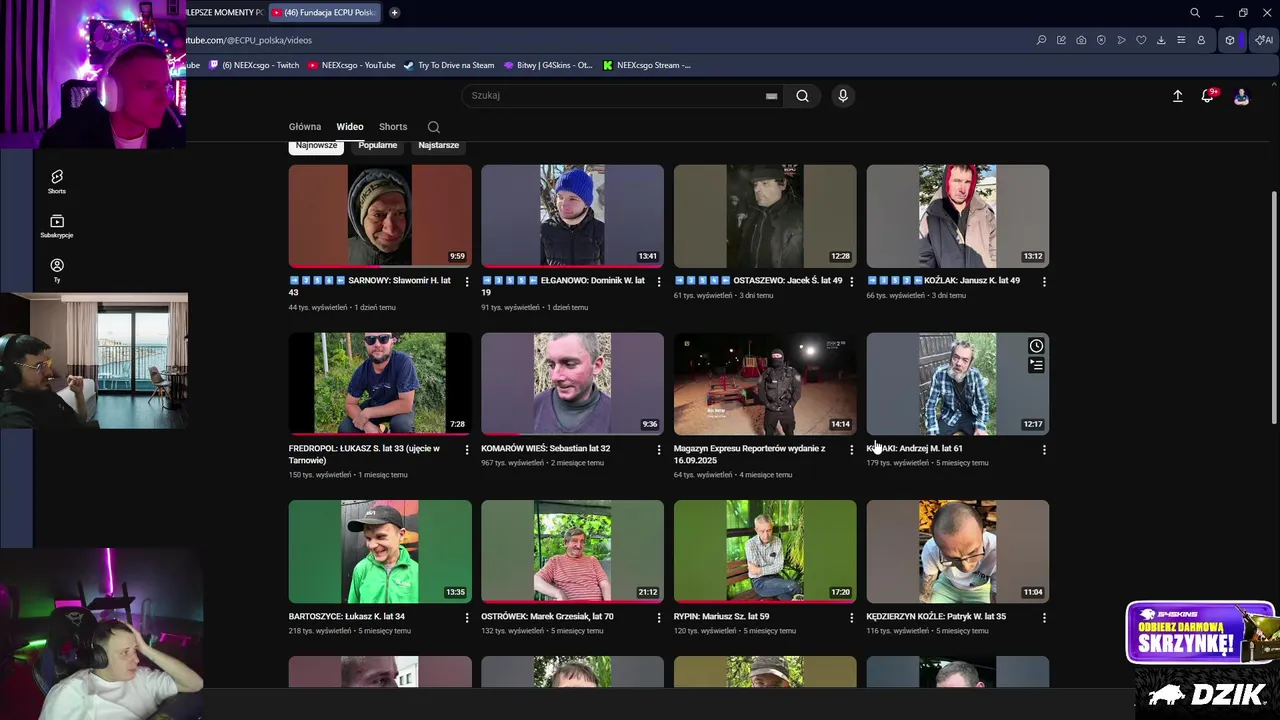The height and width of the screenshot is (720, 1280).
Task: Activate voice search microphone
Action: (x=843, y=96)
